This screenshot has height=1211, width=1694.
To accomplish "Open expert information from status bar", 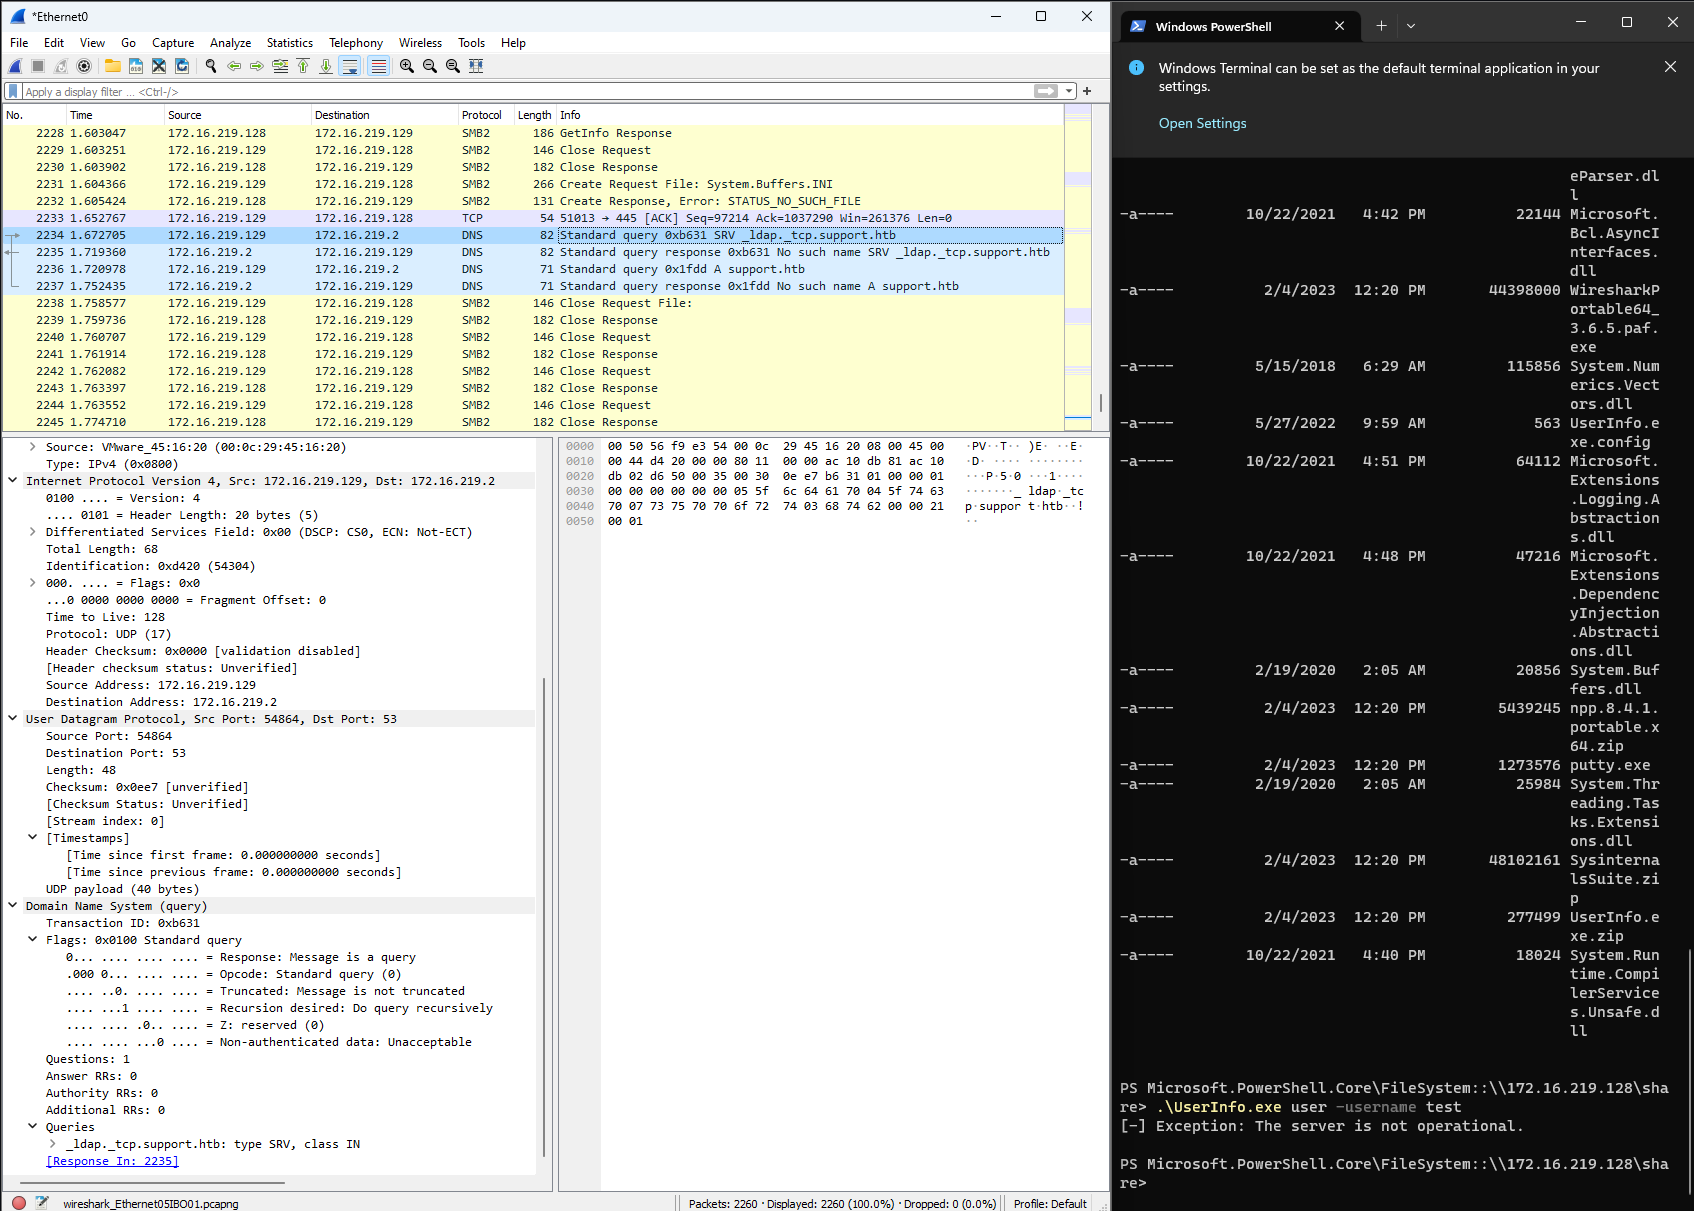I will pos(19,1203).
